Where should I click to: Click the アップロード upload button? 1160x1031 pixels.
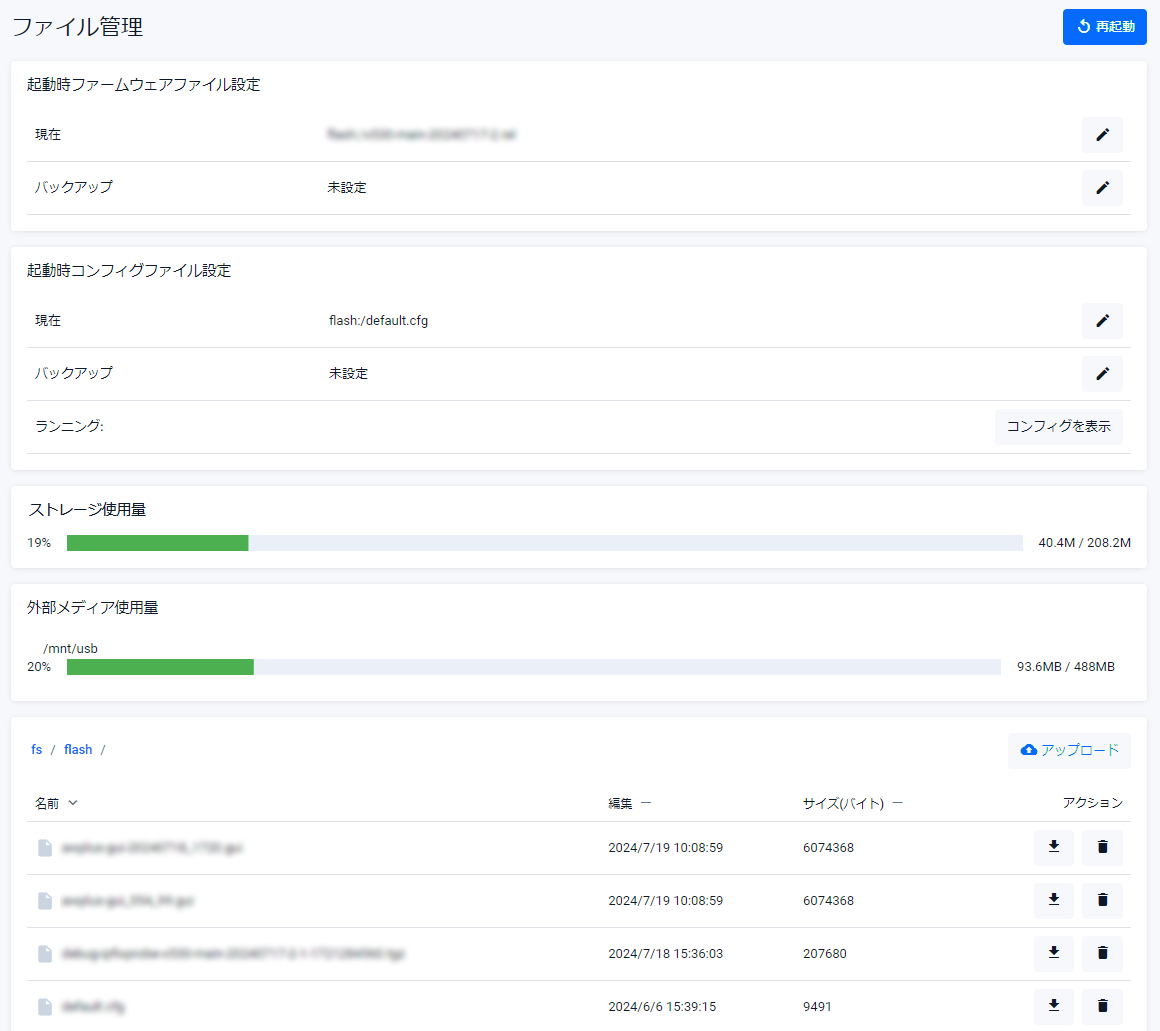1069,750
